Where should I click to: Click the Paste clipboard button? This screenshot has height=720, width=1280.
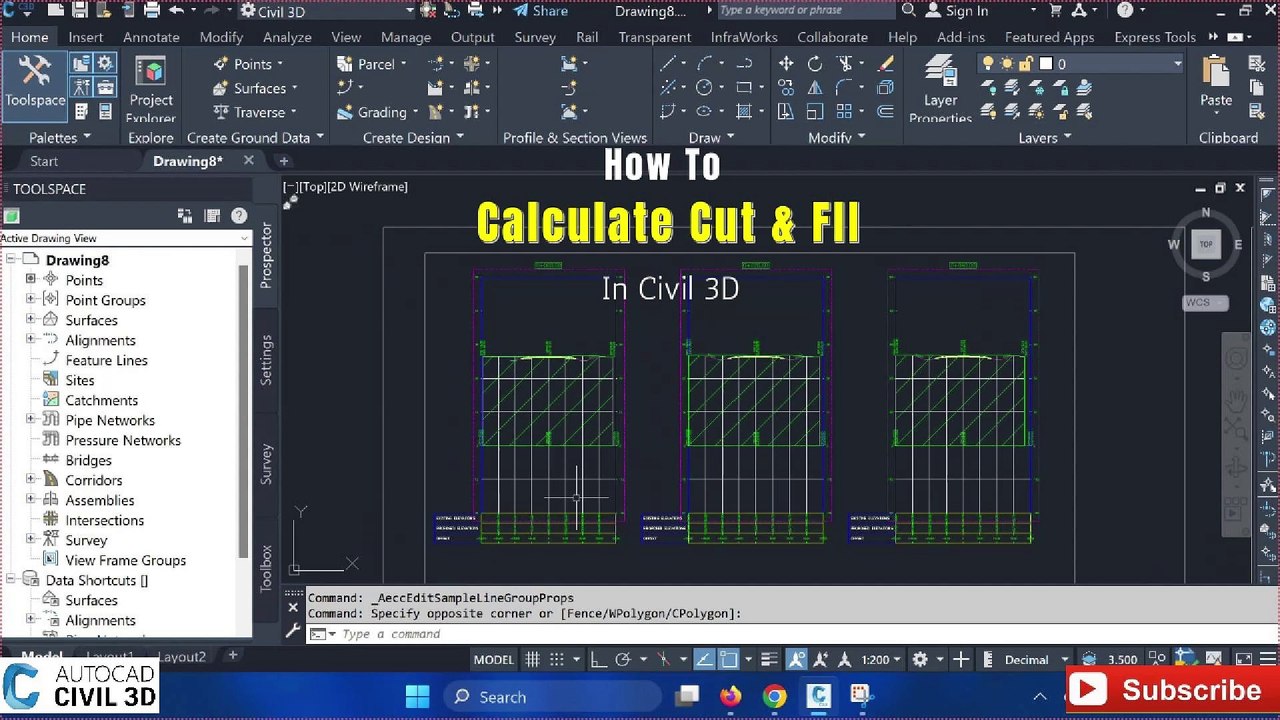pos(1216,82)
